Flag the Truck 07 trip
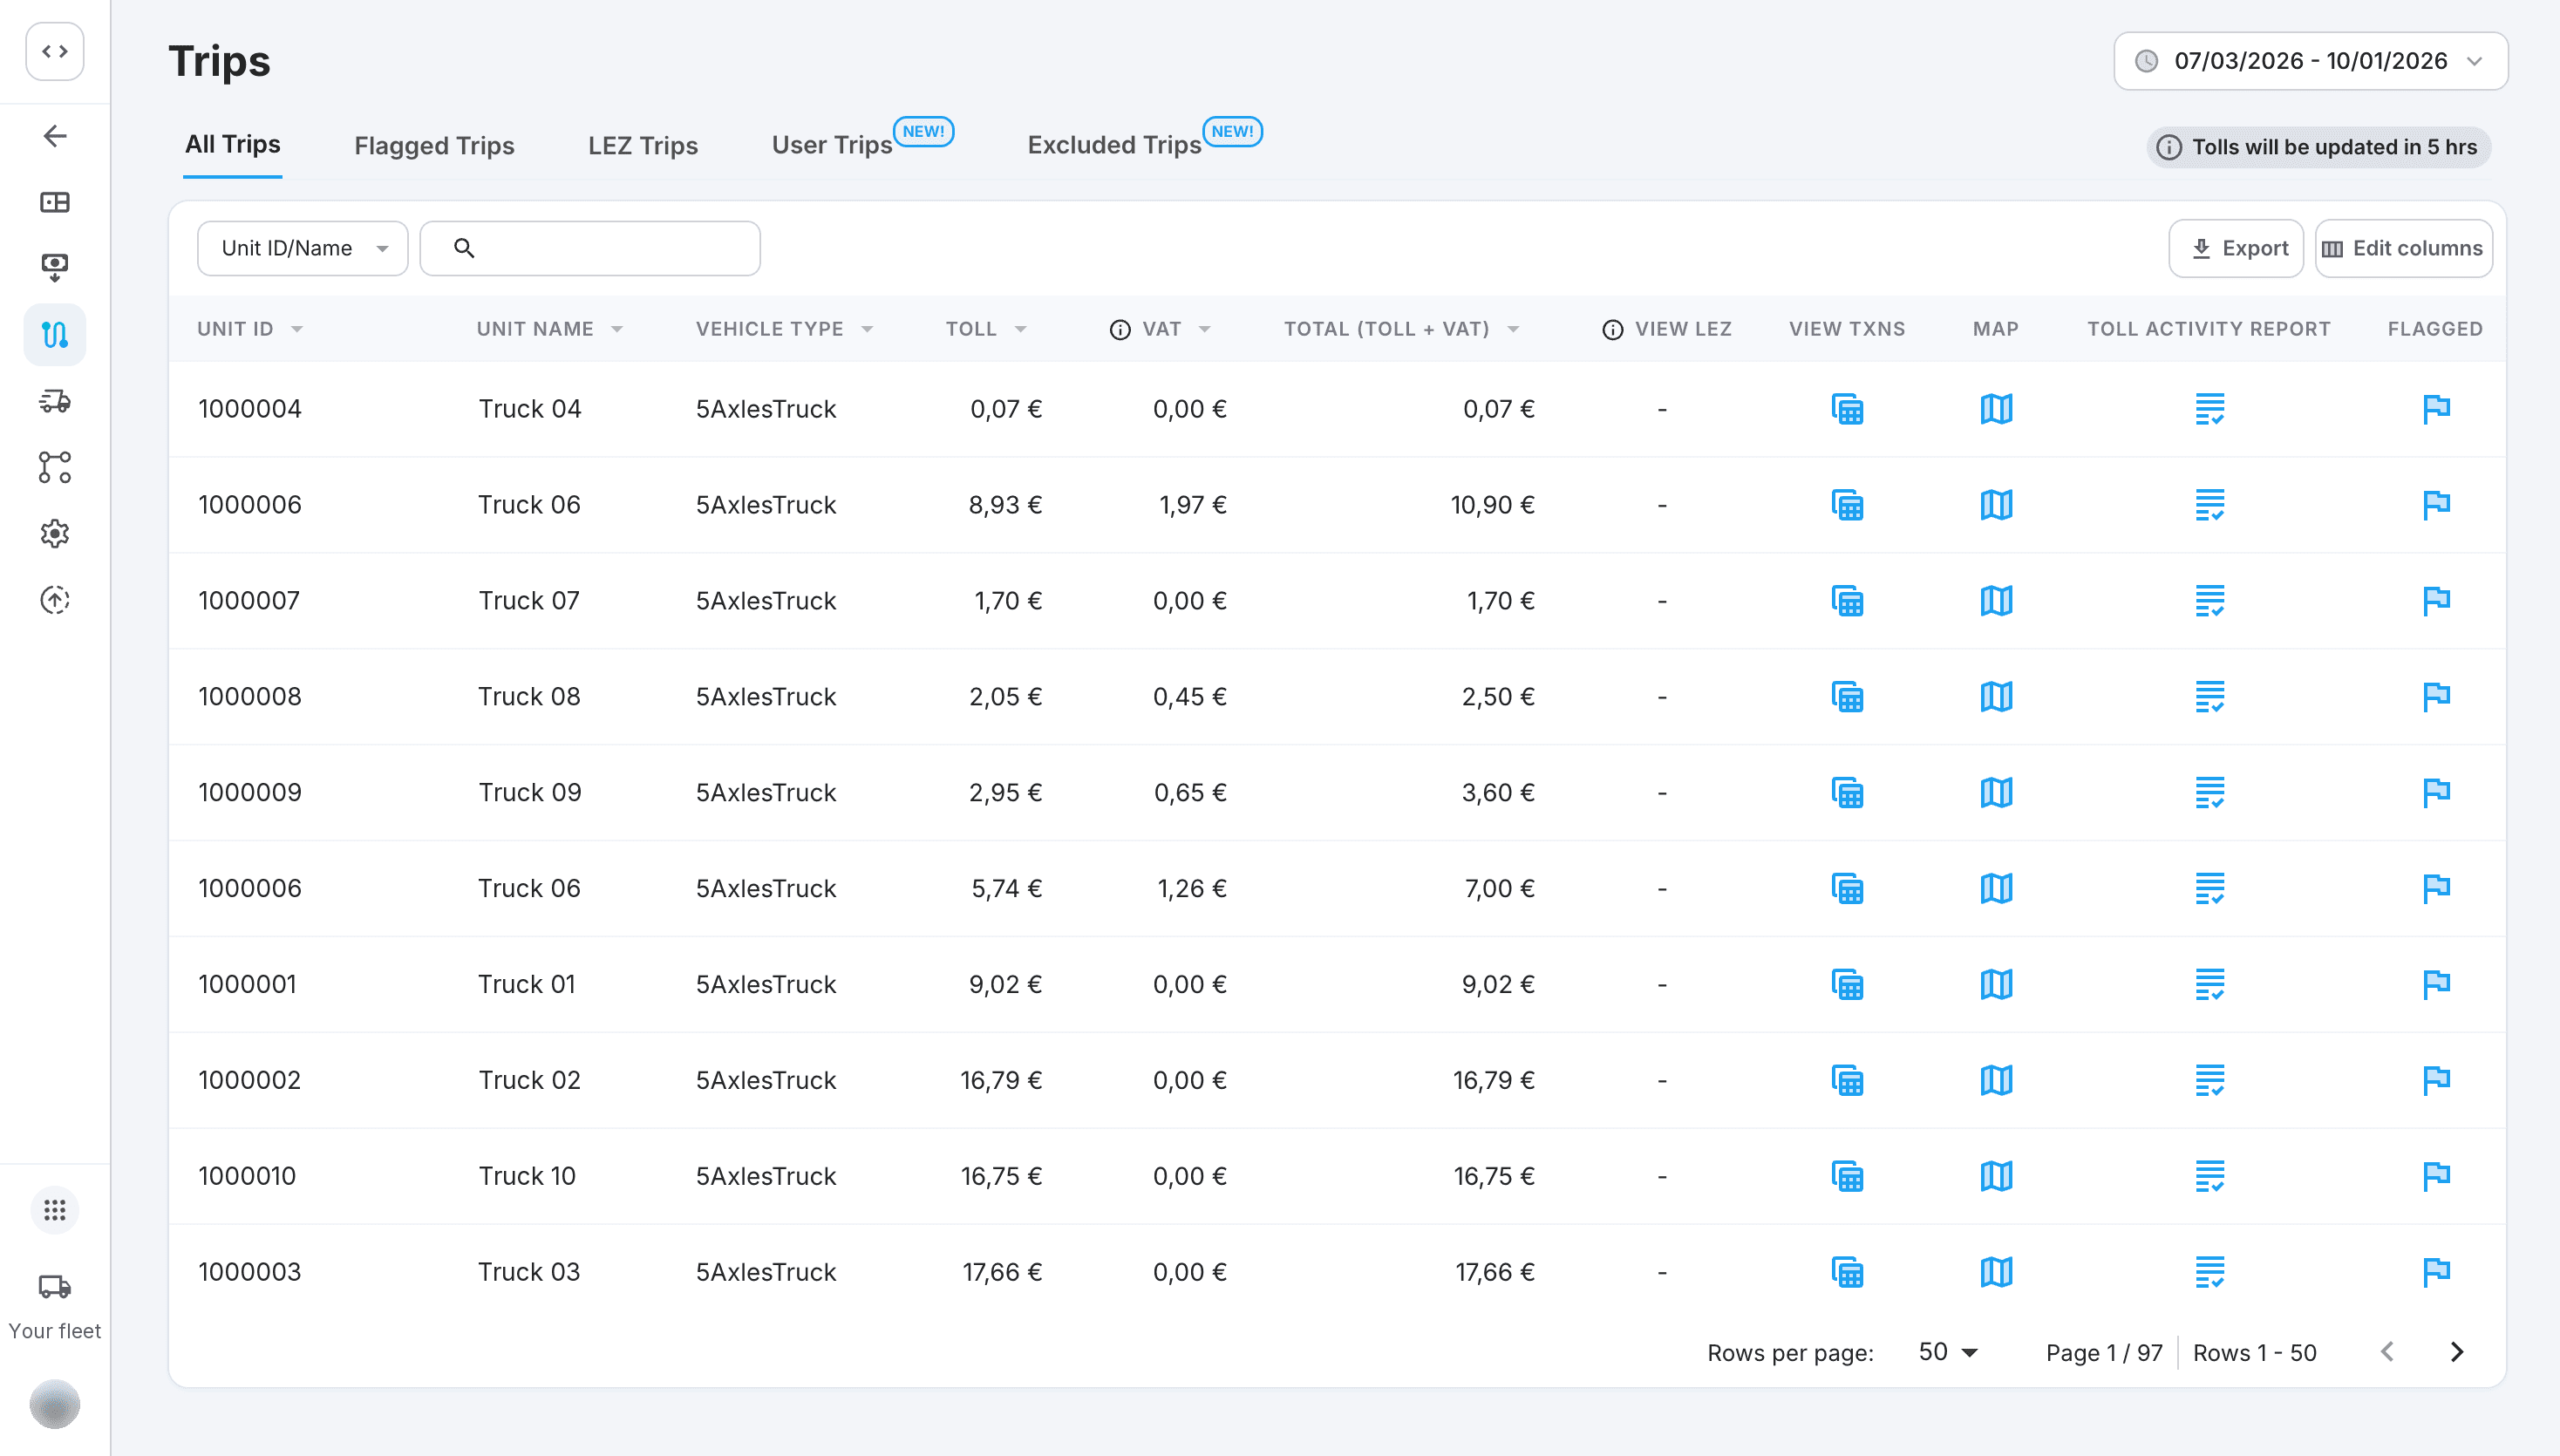The height and width of the screenshot is (1456, 2560). pos(2436,601)
